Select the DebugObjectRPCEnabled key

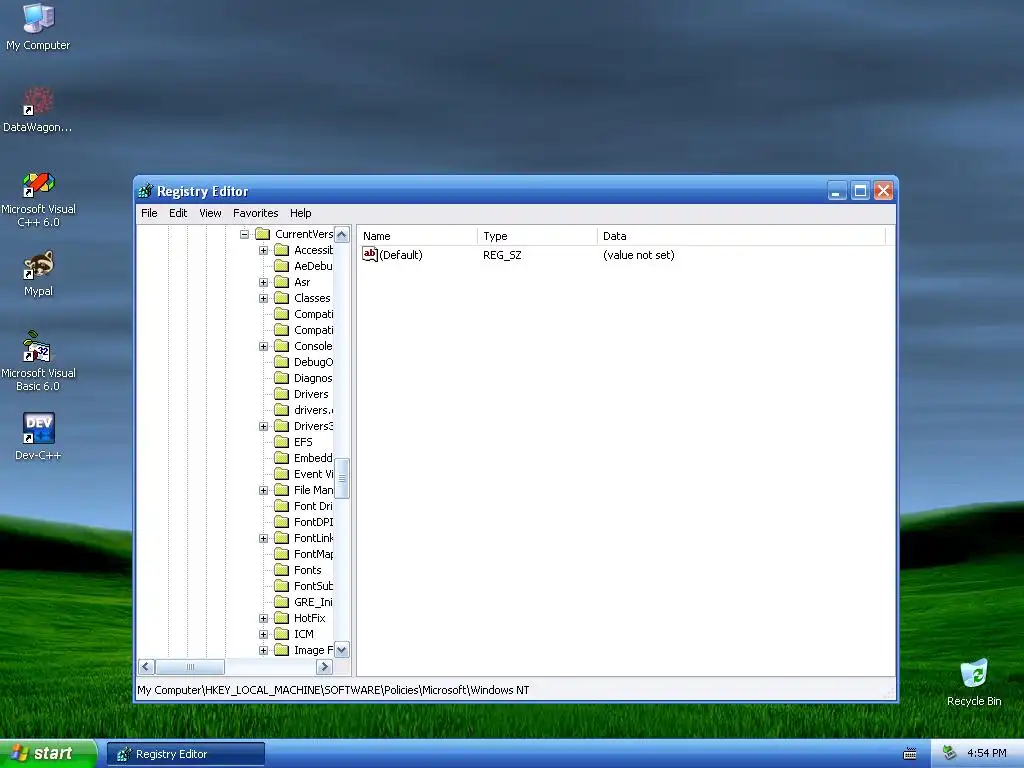click(313, 362)
